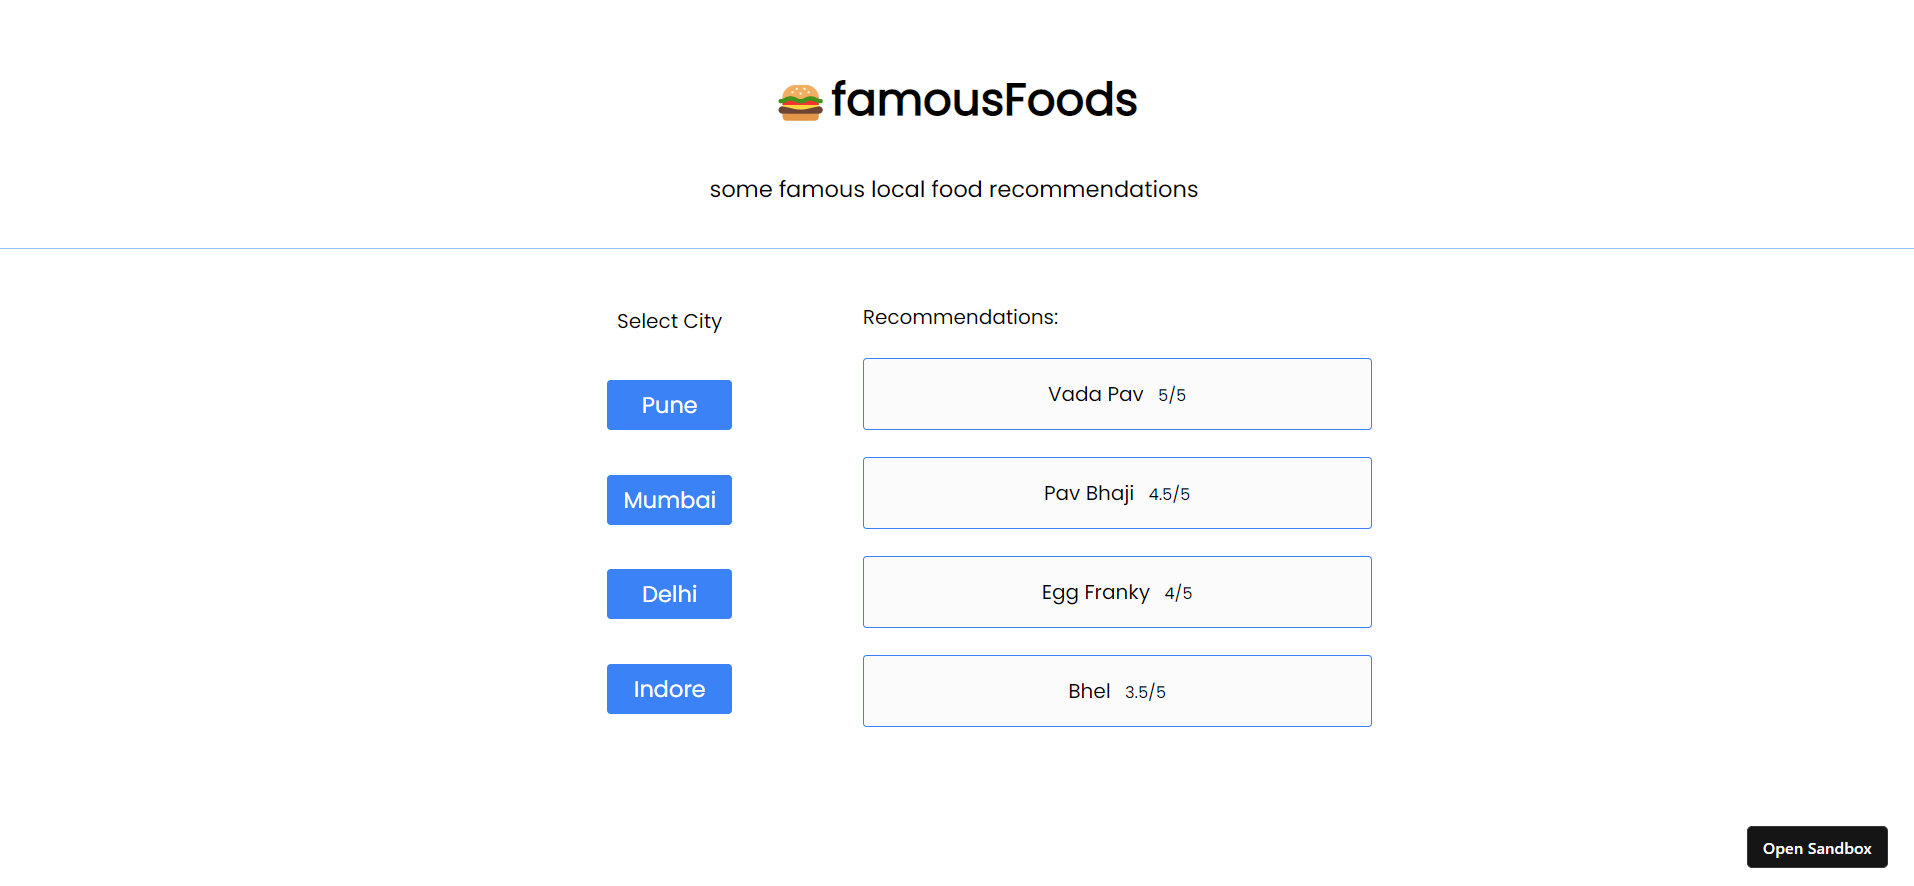
Task: Select the Mumbai city button
Action: (x=668, y=500)
